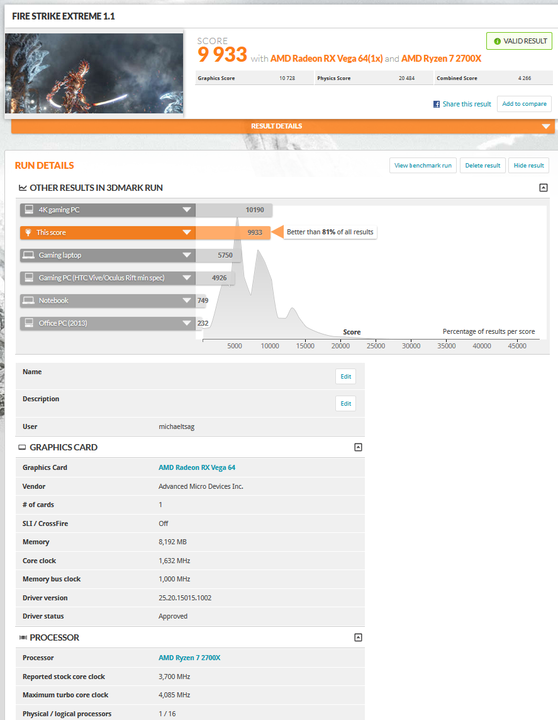Collapse the Processor section

coord(358,637)
